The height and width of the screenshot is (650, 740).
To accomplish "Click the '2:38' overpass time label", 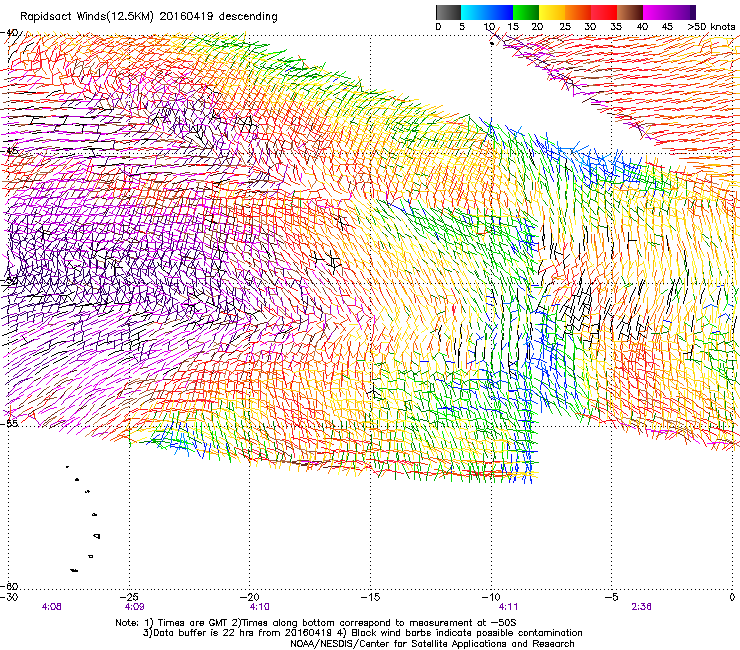I will pos(641,607).
